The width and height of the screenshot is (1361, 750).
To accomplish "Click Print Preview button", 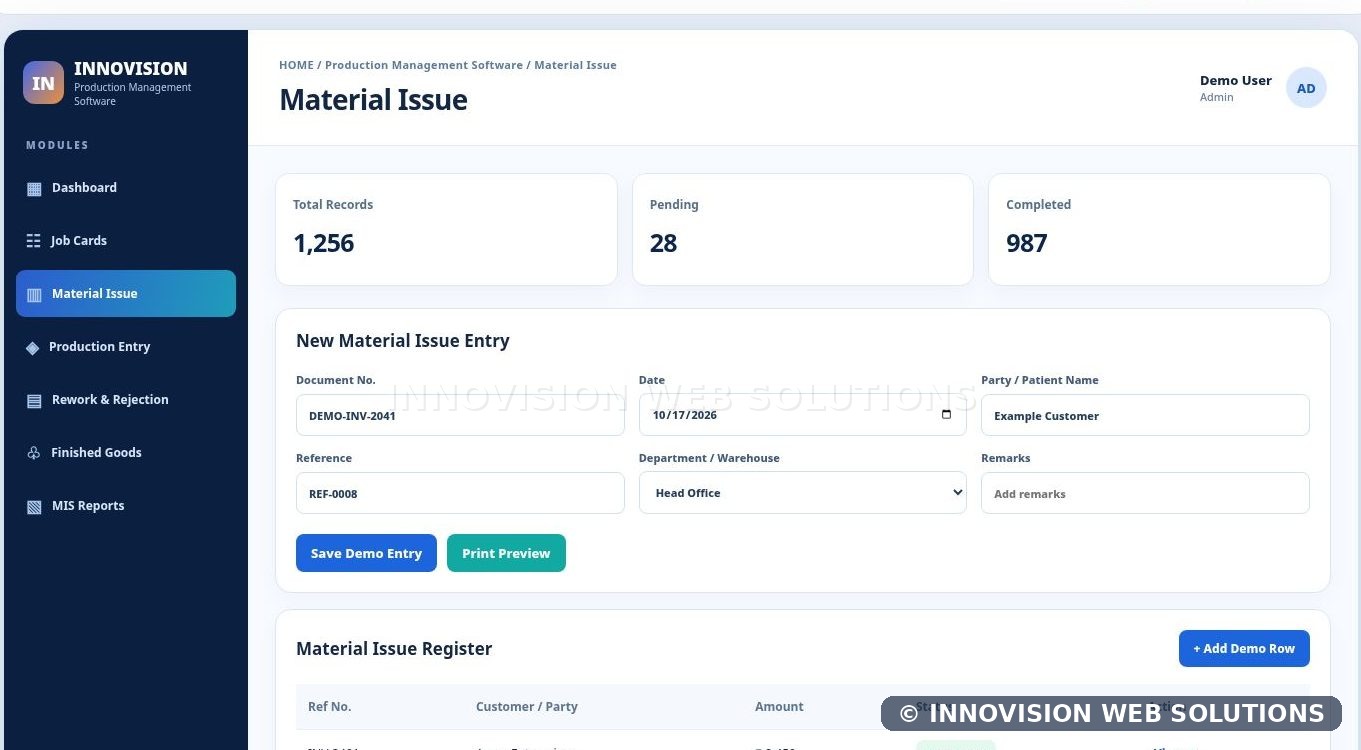I will click(506, 553).
